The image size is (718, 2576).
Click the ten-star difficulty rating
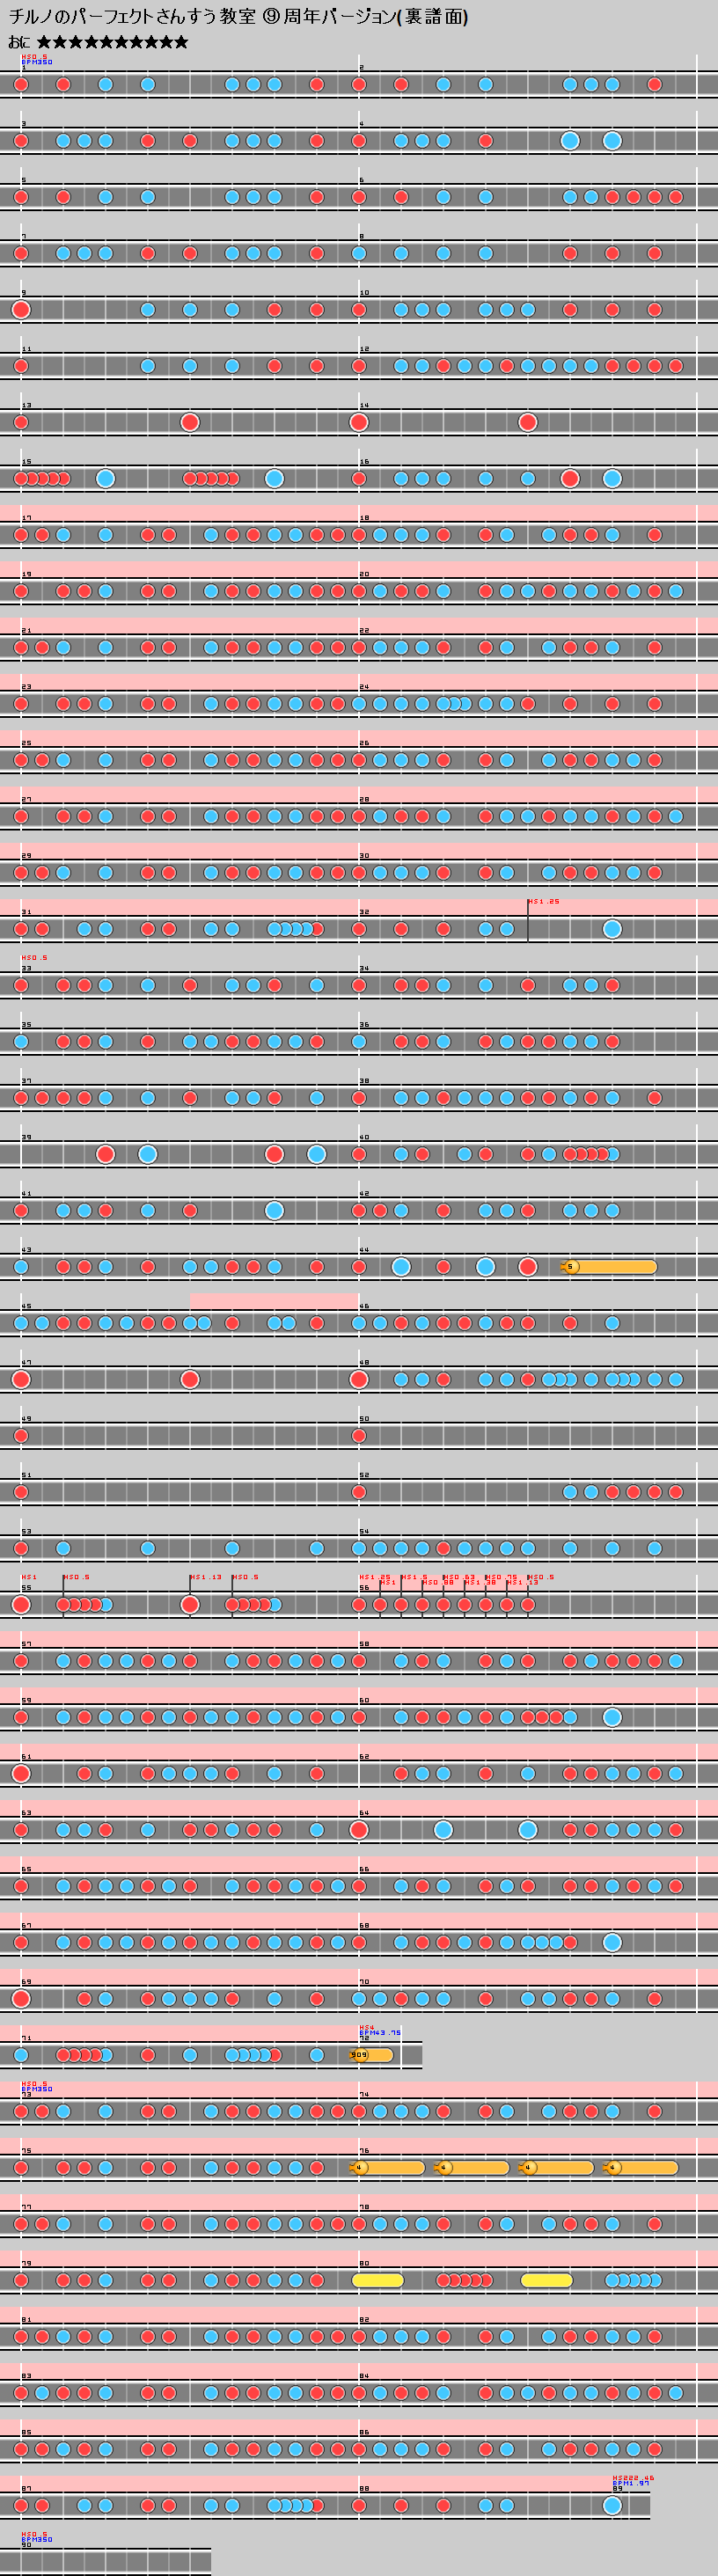click(112, 42)
